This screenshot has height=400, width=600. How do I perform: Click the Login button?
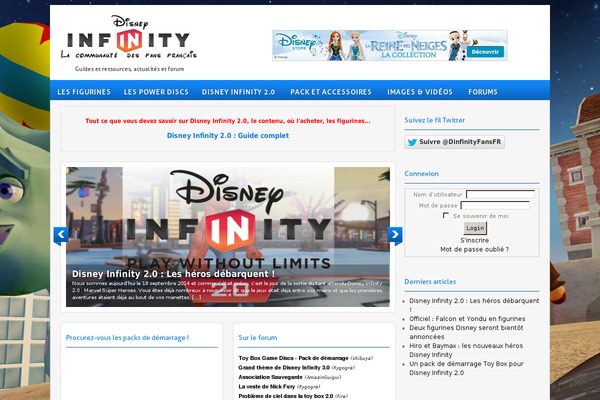tap(475, 228)
